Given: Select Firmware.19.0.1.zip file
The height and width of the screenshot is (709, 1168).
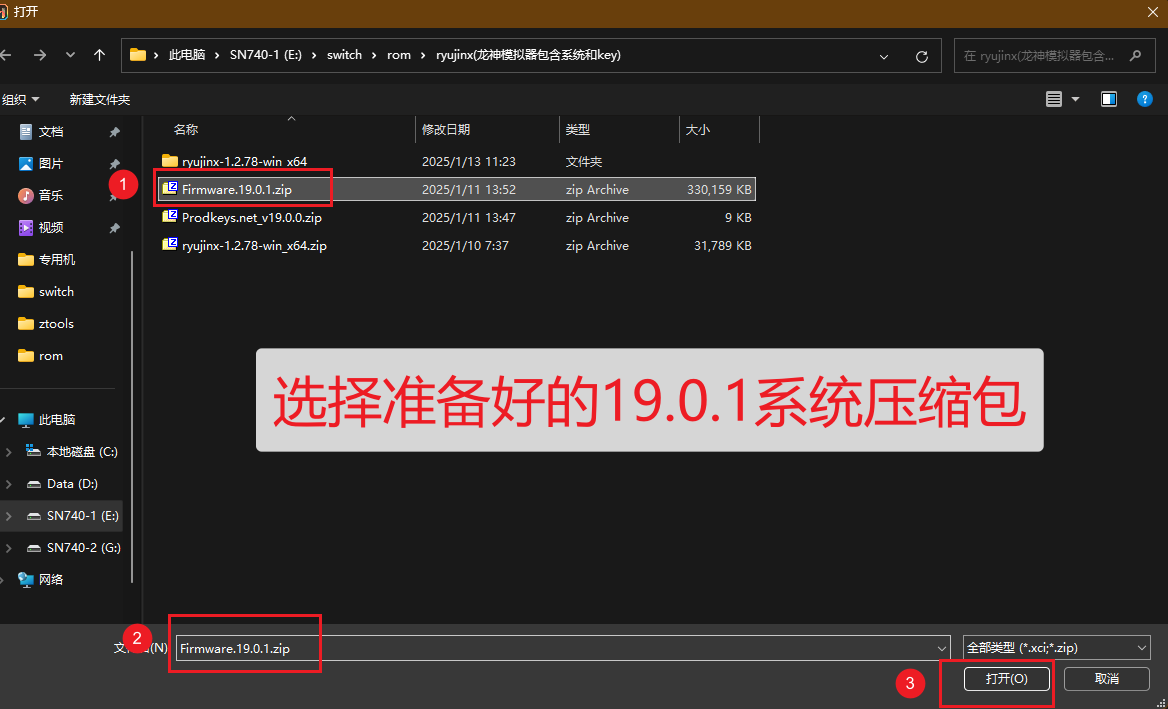Looking at the screenshot, I should [x=457, y=189].
